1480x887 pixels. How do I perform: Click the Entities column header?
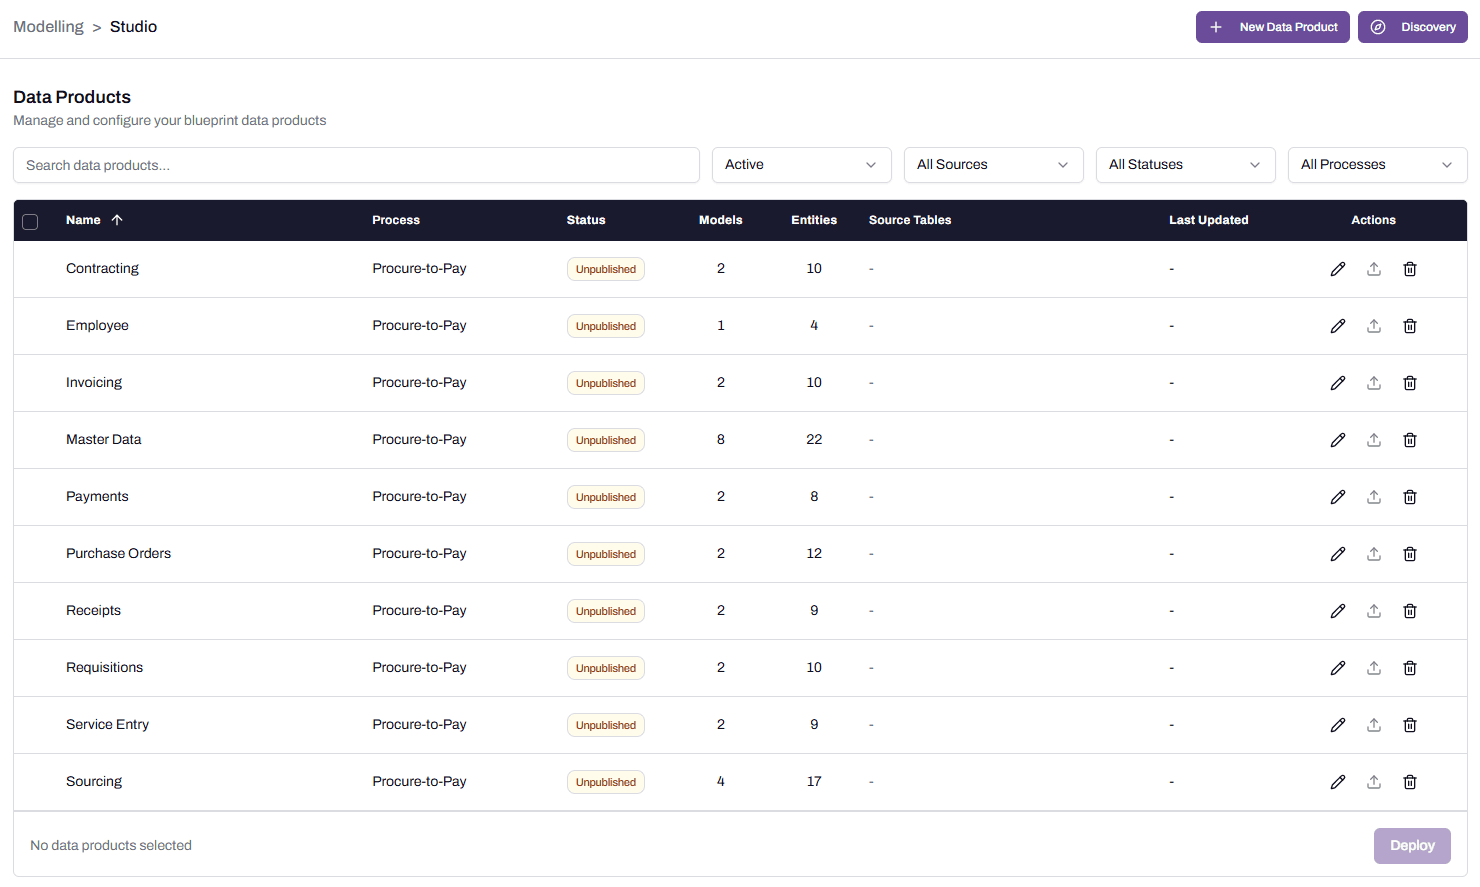point(814,220)
